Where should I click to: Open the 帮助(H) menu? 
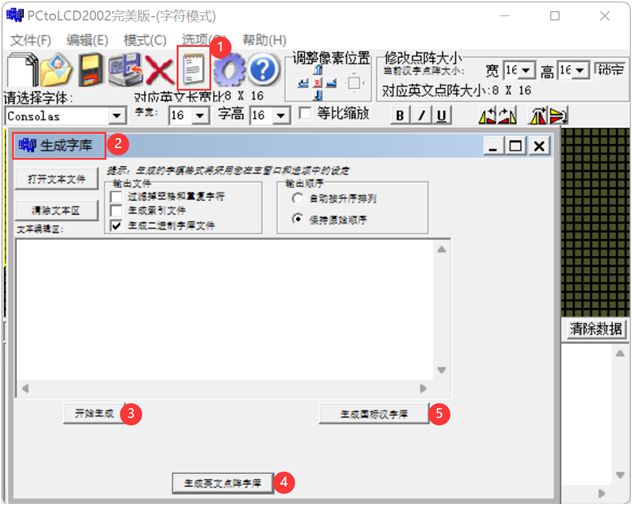[264, 40]
